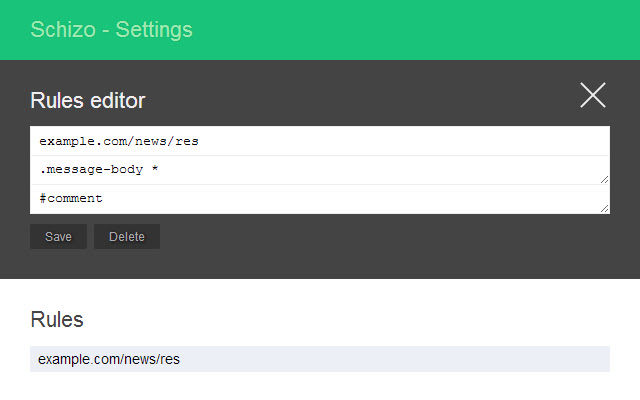Click the blank area below the Rules list
This screenshot has width=640, height=400.
pyautogui.click(x=320, y=387)
